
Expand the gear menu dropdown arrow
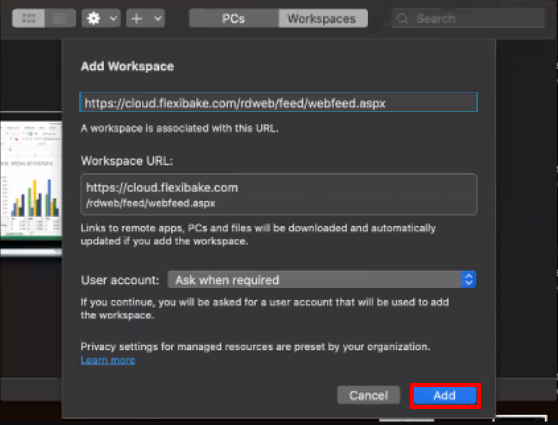click(113, 18)
